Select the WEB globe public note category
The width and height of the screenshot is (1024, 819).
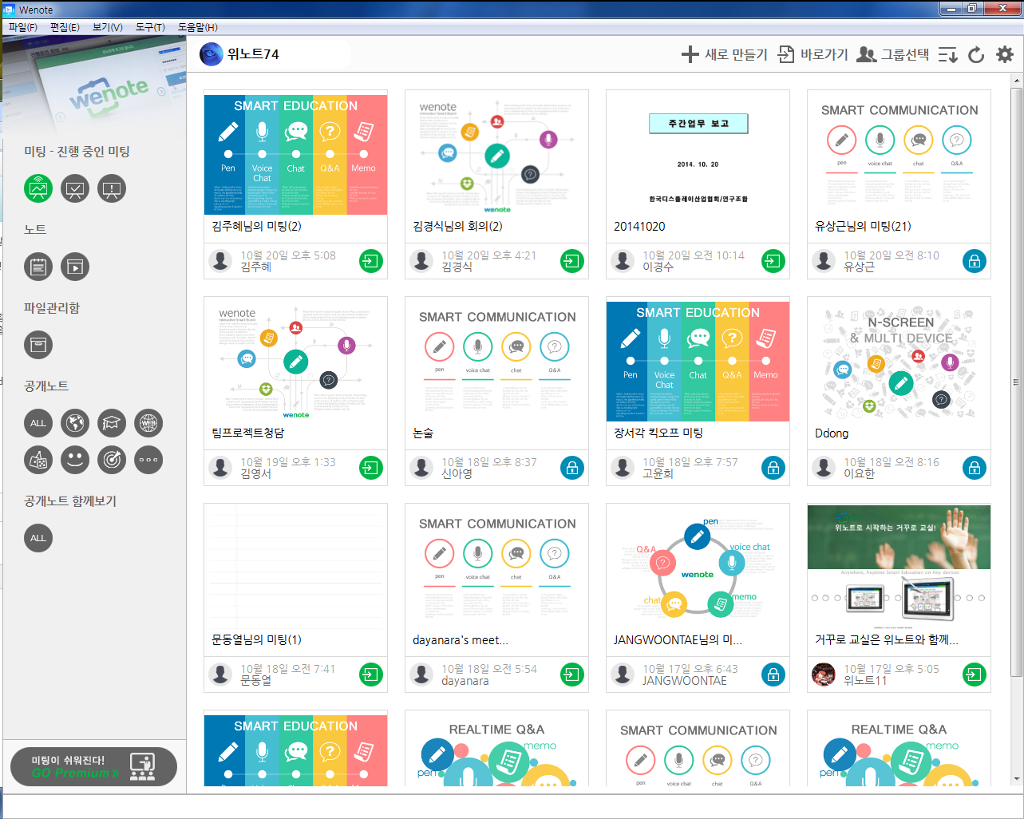[148, 423]
